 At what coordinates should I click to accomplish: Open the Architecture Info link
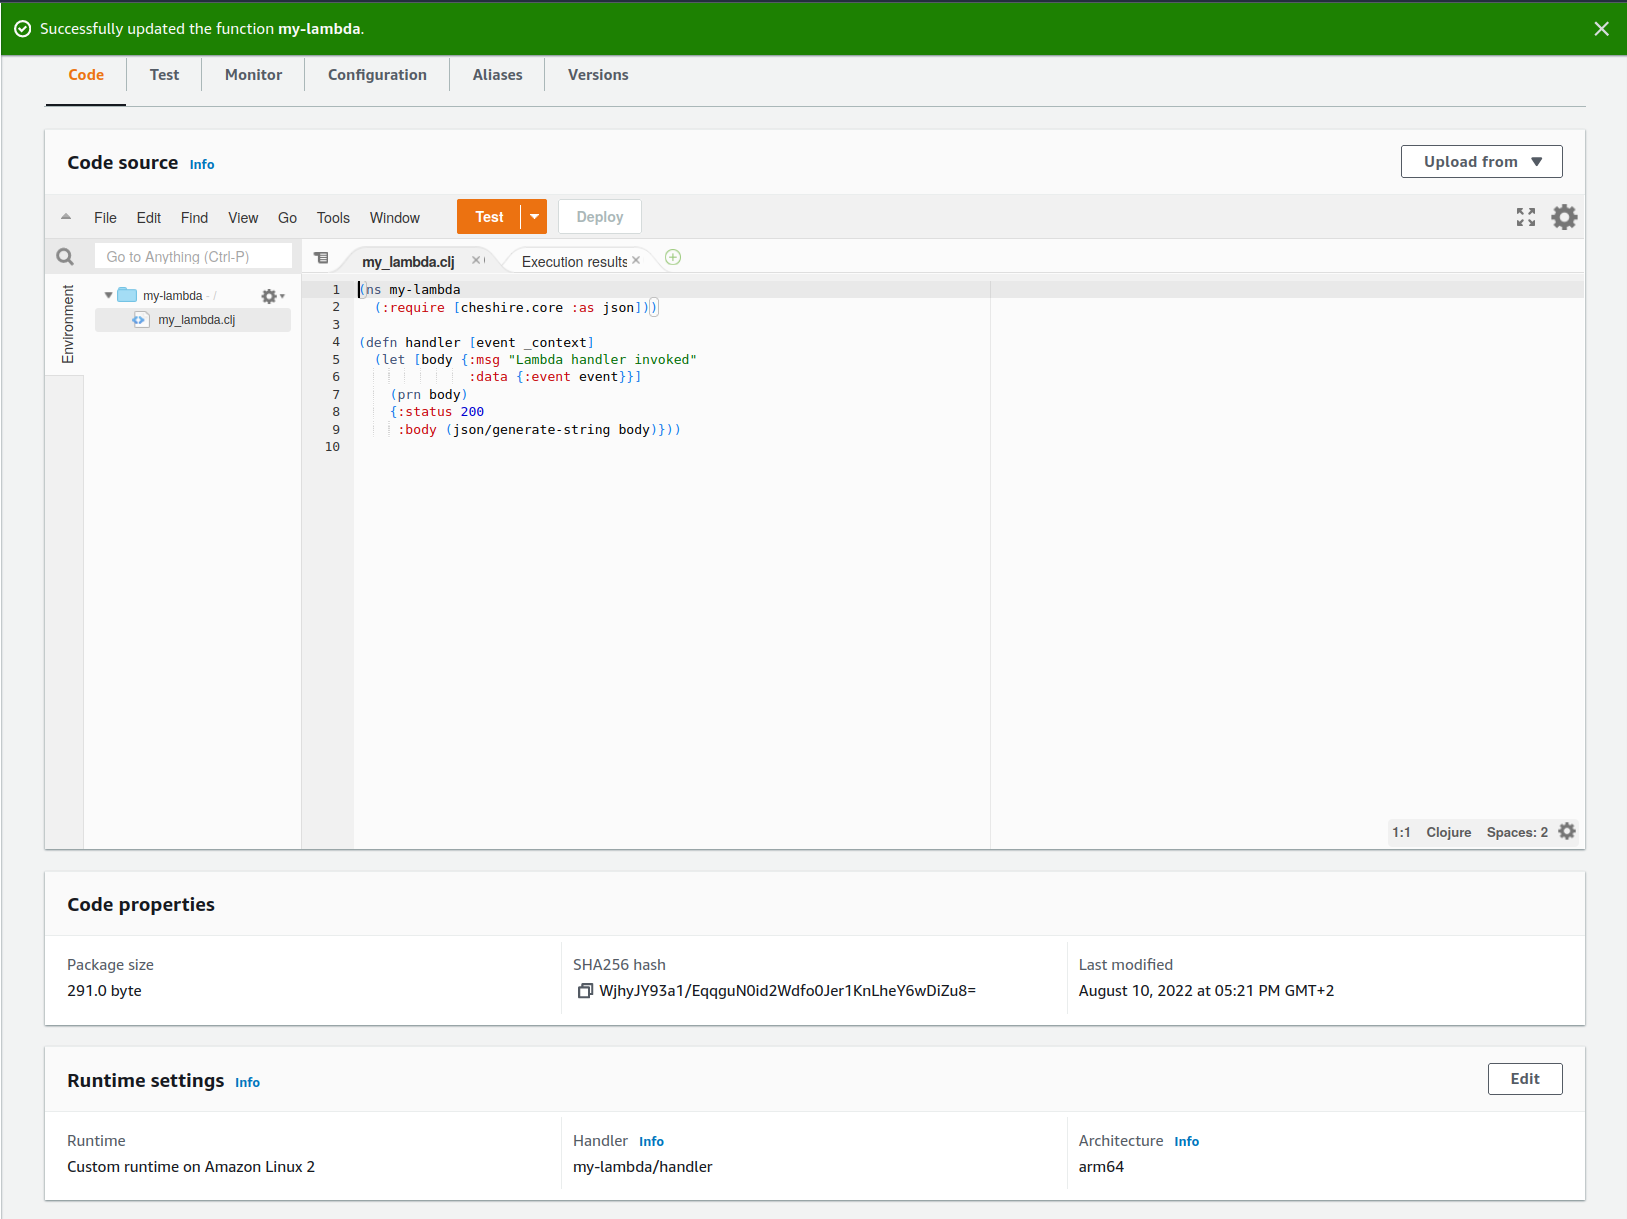[1186, 1141]
